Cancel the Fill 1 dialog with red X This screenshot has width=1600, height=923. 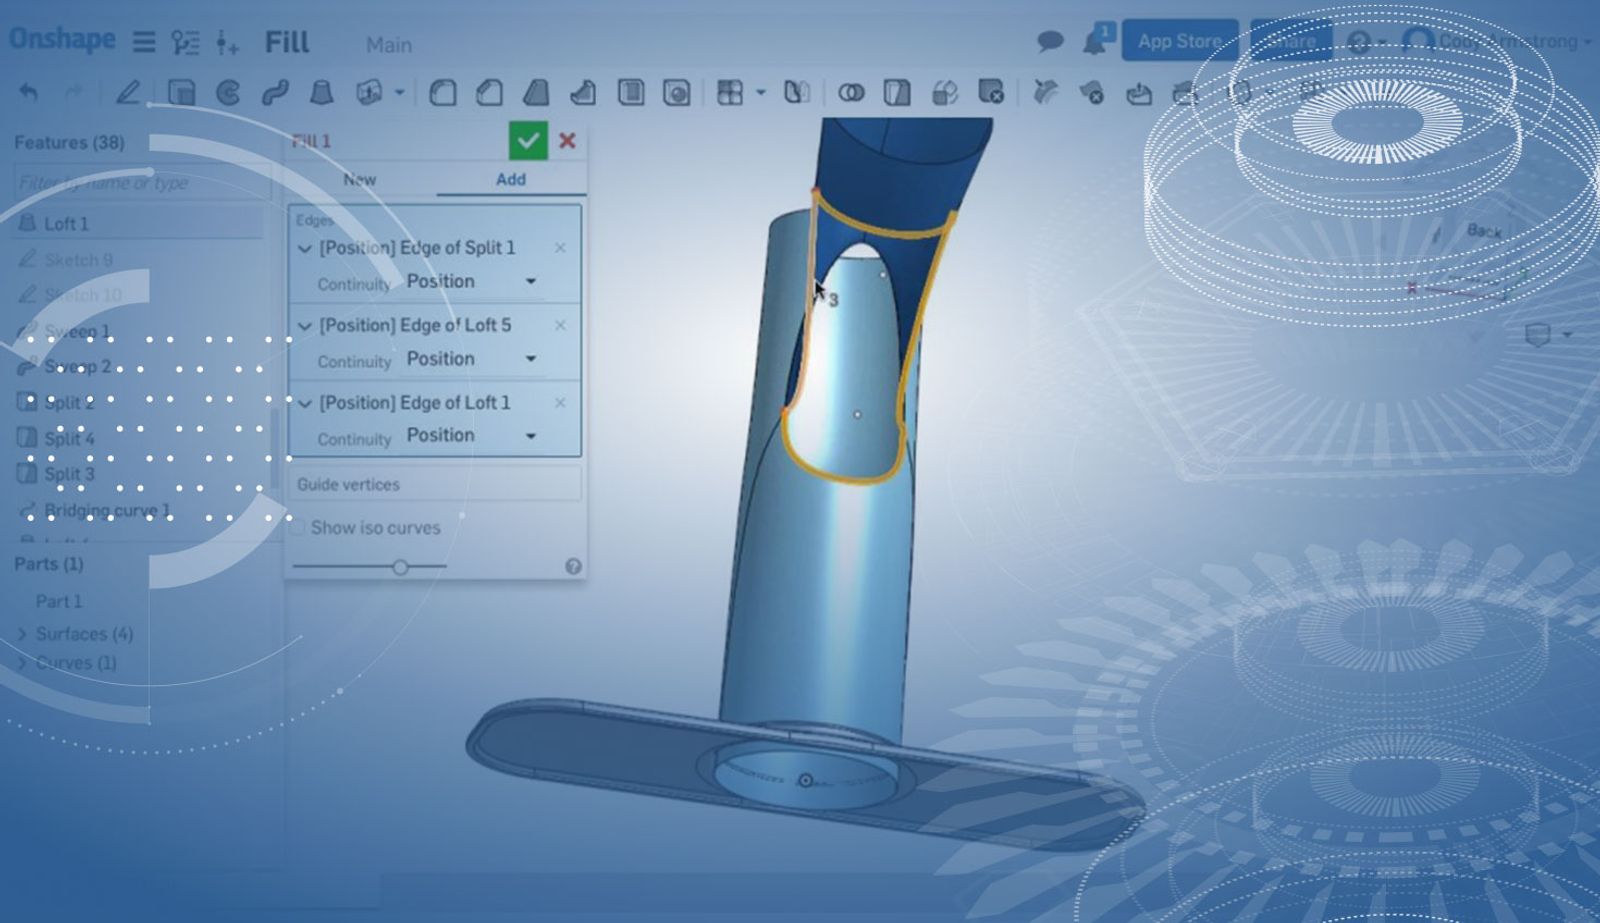tap(567, 141)
